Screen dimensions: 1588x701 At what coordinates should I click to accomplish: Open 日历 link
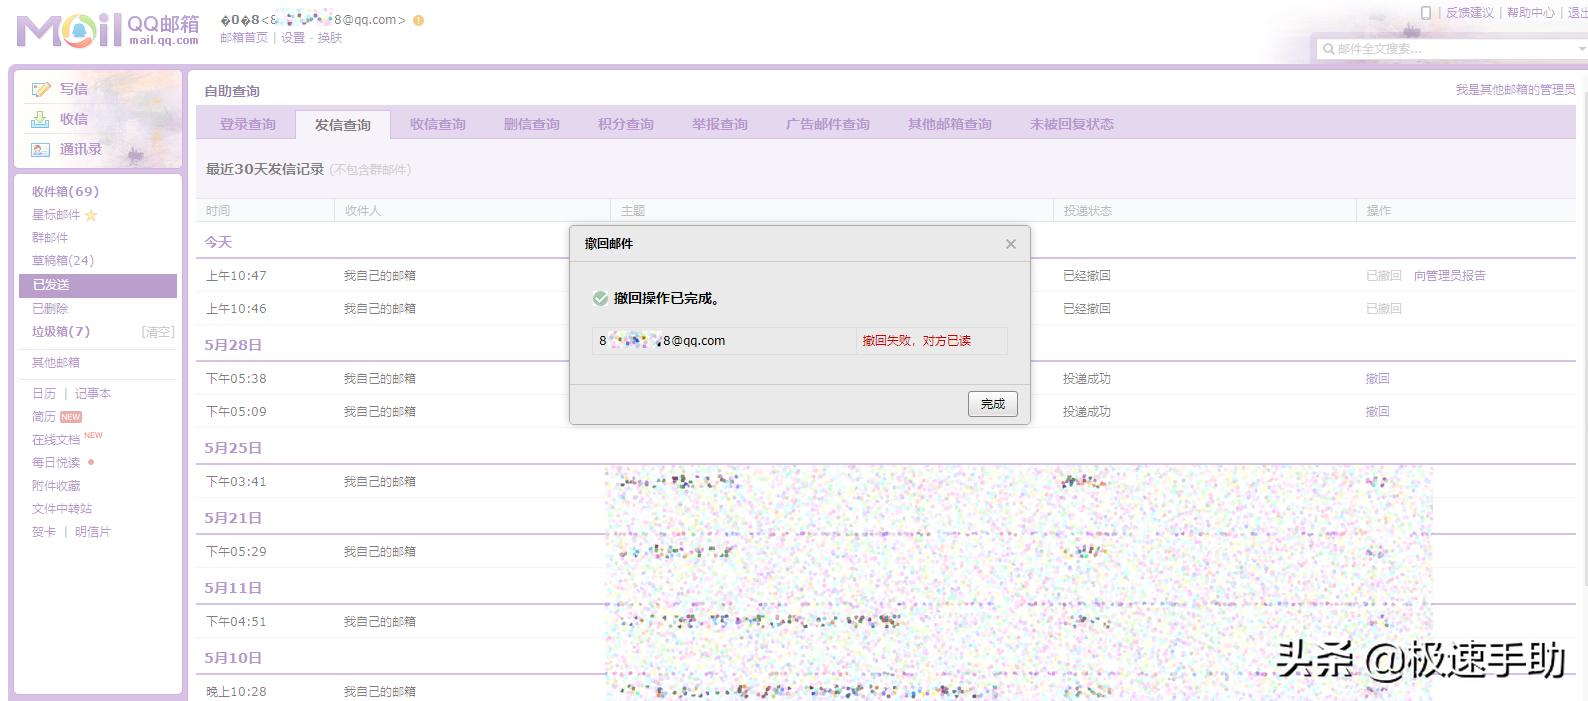pos(44,394)
